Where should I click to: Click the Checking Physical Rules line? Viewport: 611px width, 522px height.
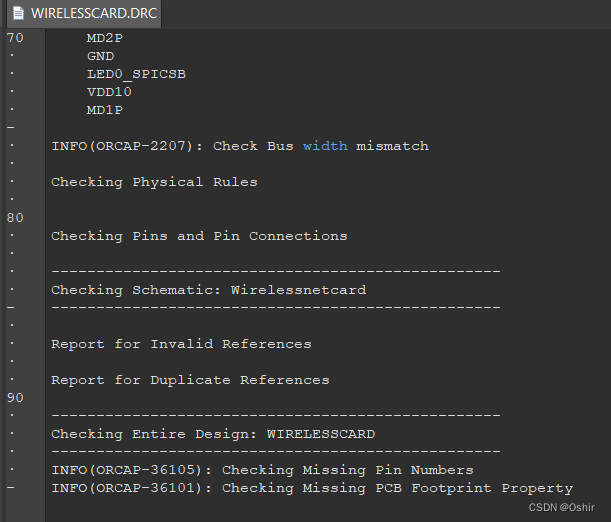154,182
